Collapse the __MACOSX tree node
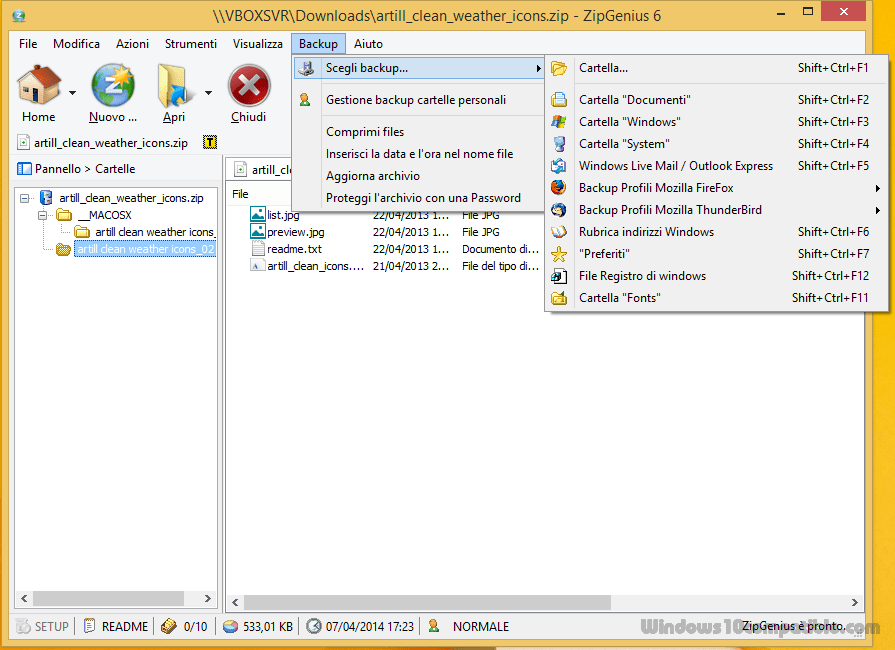Image resolution: width=895 pixels, height=650 pixels. [x=45, y=215]
